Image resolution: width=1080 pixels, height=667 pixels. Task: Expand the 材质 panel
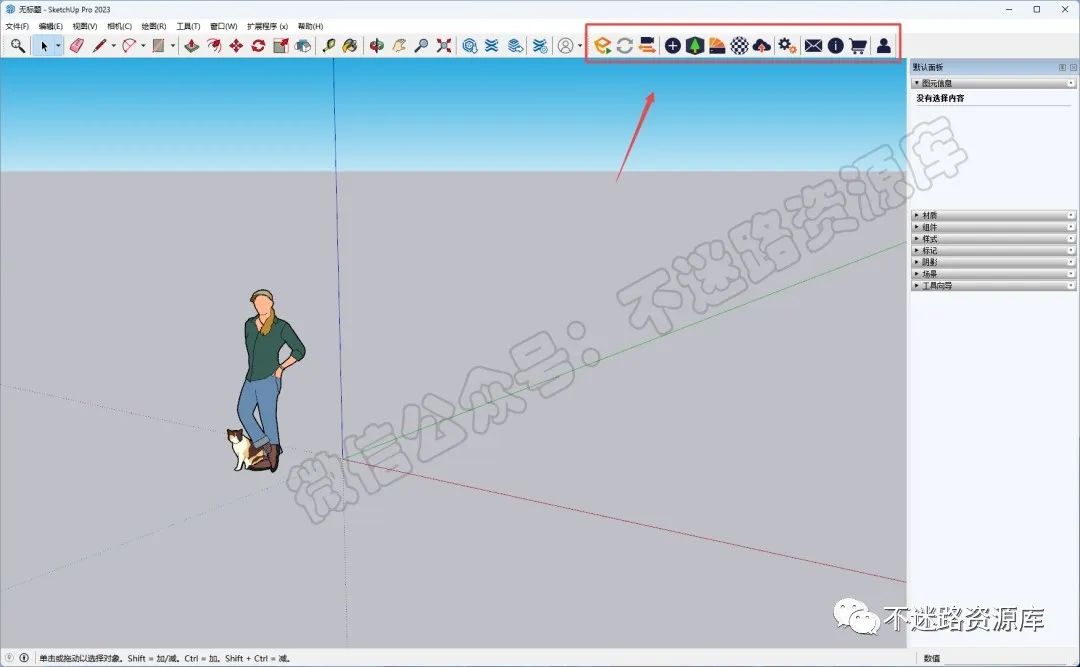pyautogui.click(x=993, y=215)
